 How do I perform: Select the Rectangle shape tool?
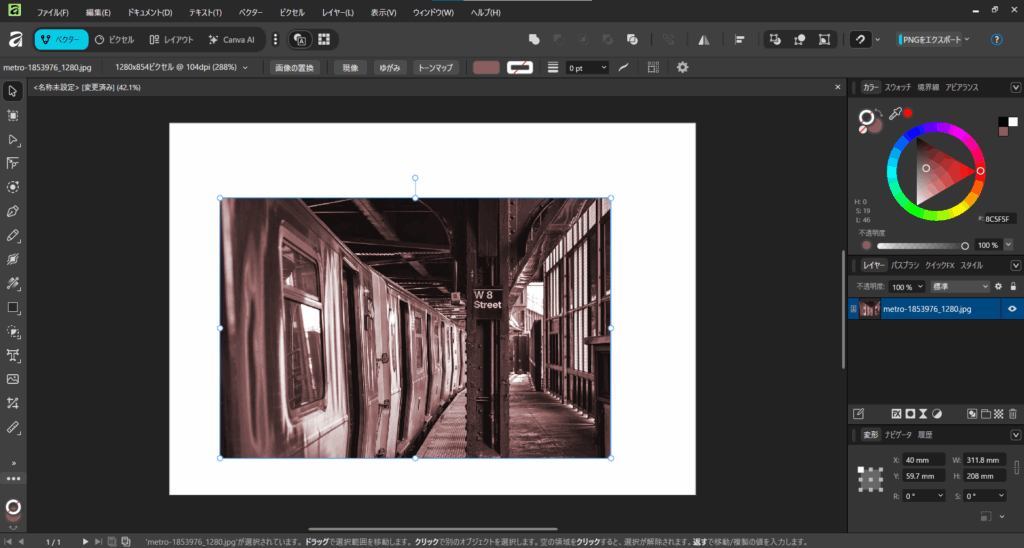[x=13, y=307]
